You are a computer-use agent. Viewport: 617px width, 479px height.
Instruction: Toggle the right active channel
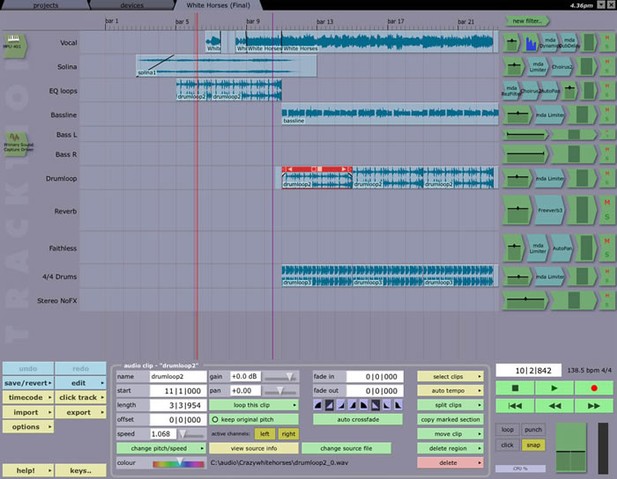288,434
